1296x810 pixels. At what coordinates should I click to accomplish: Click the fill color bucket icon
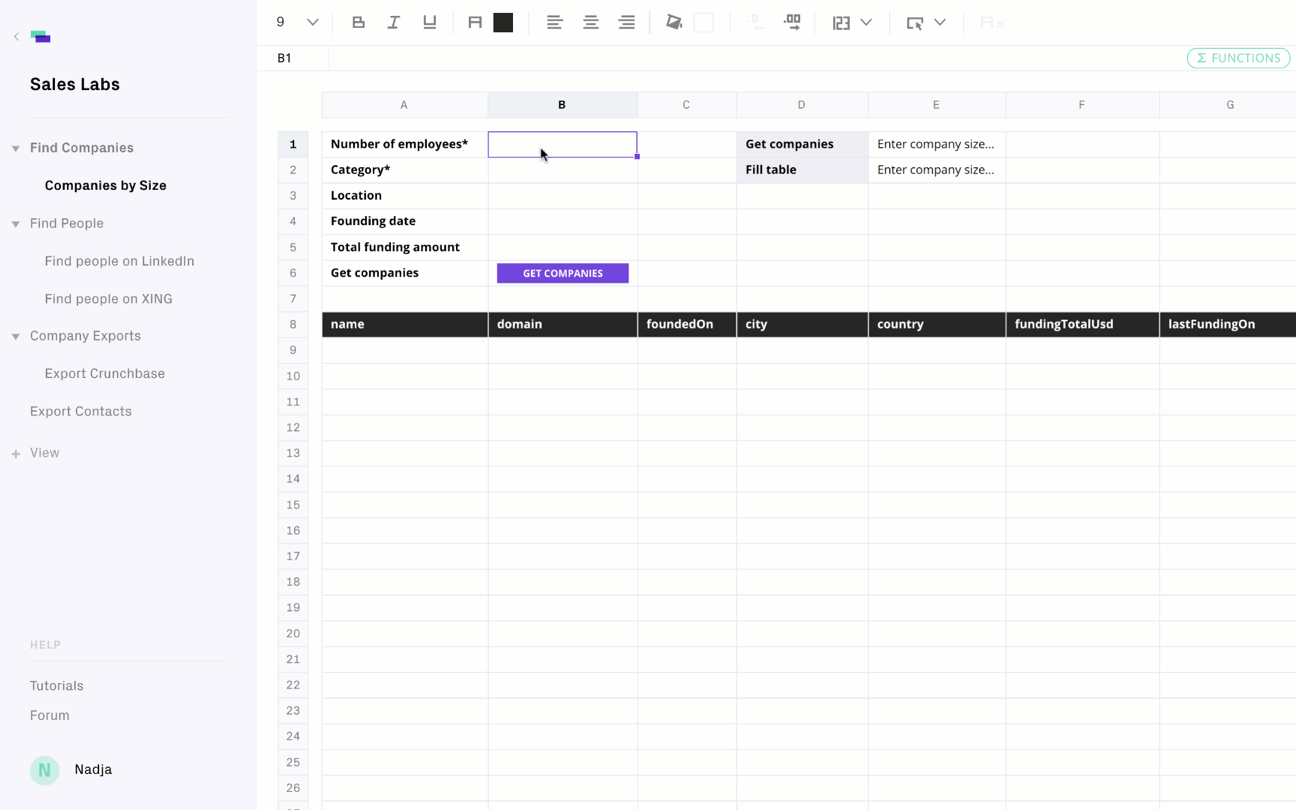(674, 22)
